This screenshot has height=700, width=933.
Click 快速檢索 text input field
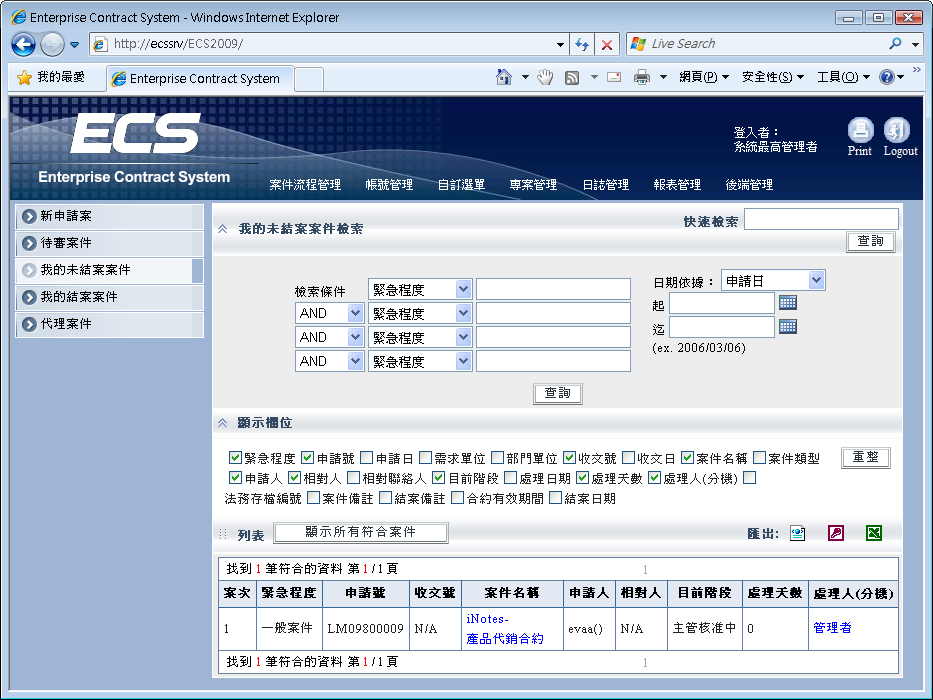(821, 219)
